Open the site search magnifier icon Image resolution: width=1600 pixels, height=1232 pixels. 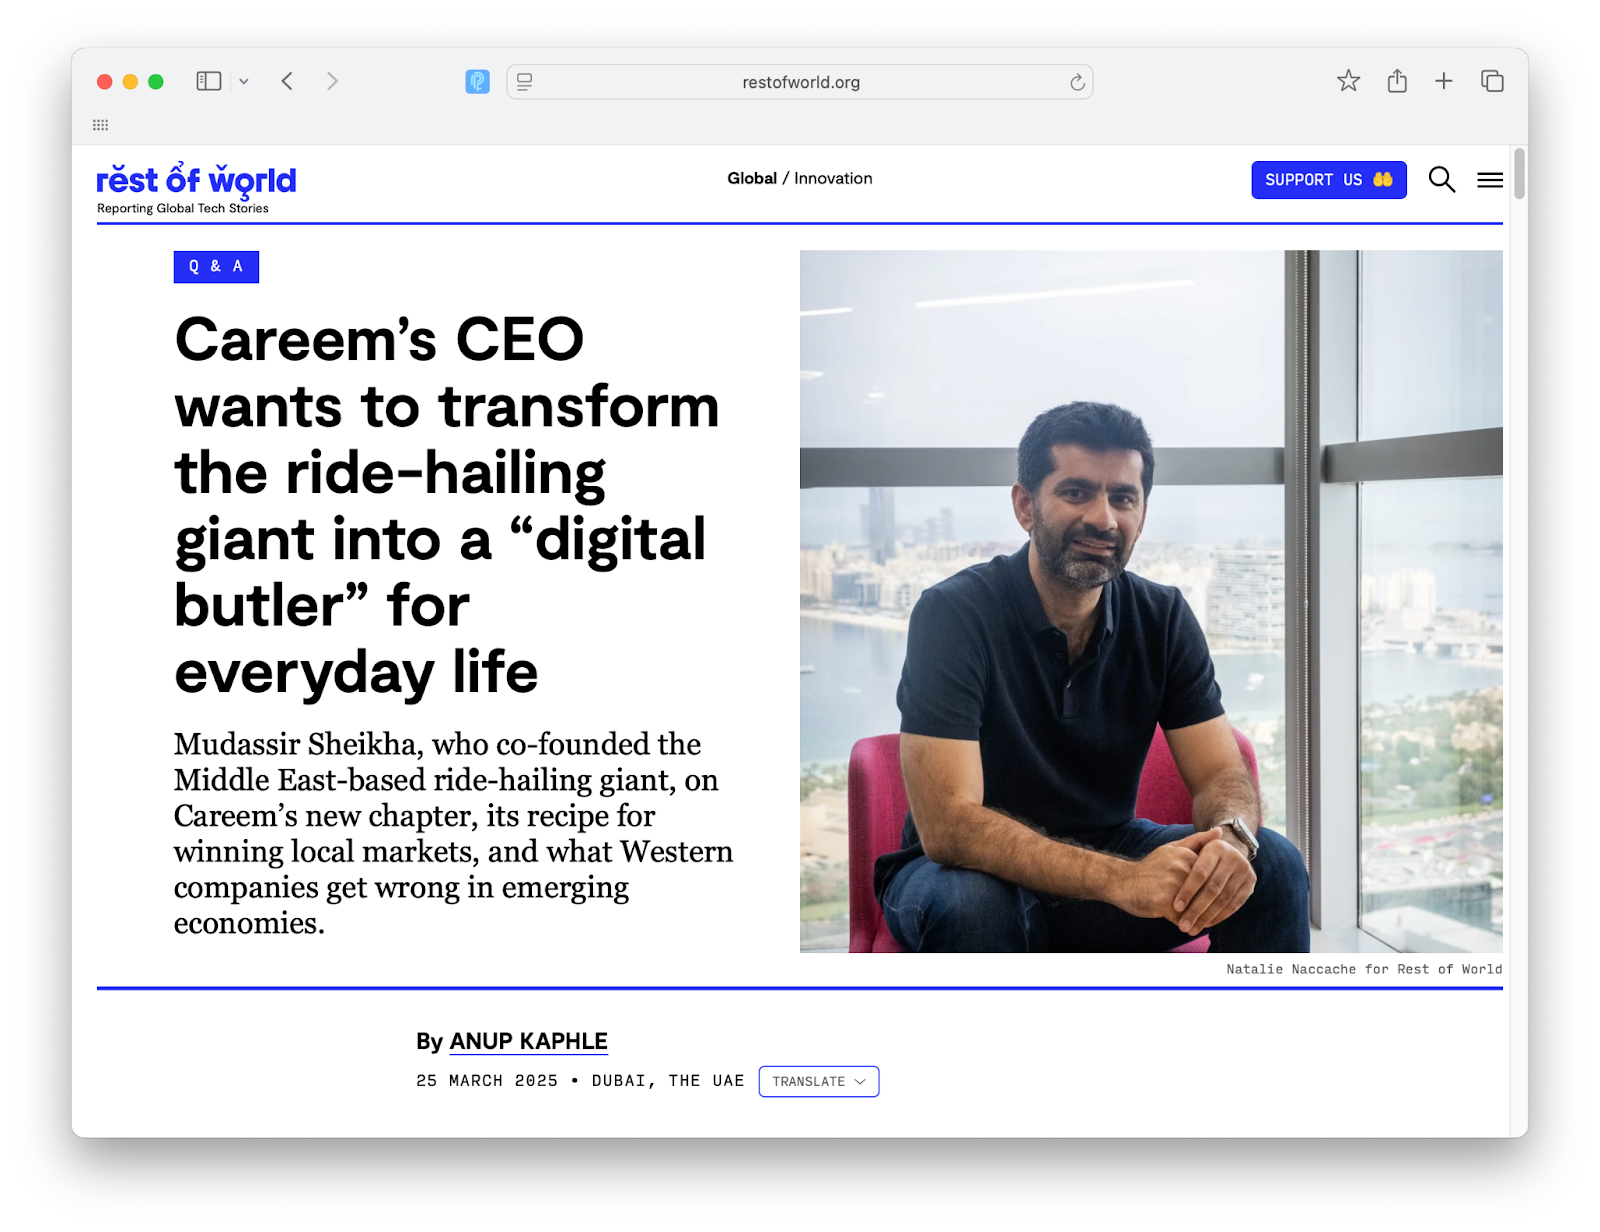click(x=1441, y=180)
